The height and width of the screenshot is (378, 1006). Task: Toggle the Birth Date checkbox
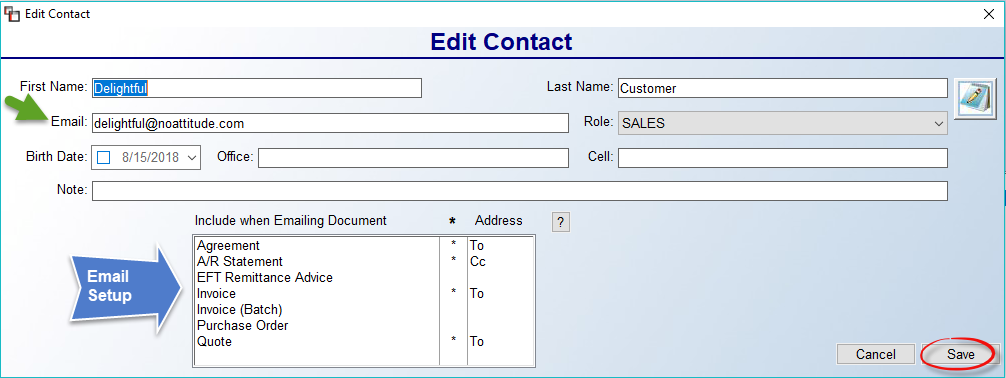(104, 157)
